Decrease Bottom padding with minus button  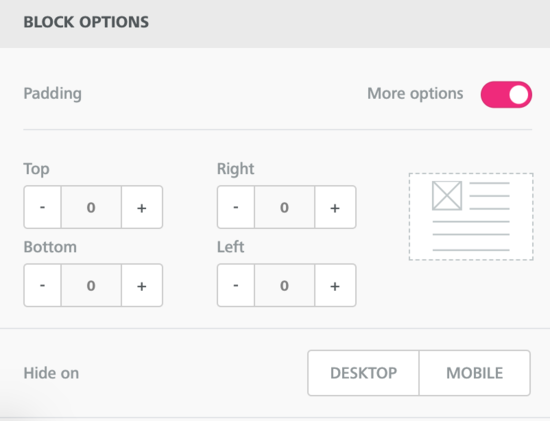[42, 285]
